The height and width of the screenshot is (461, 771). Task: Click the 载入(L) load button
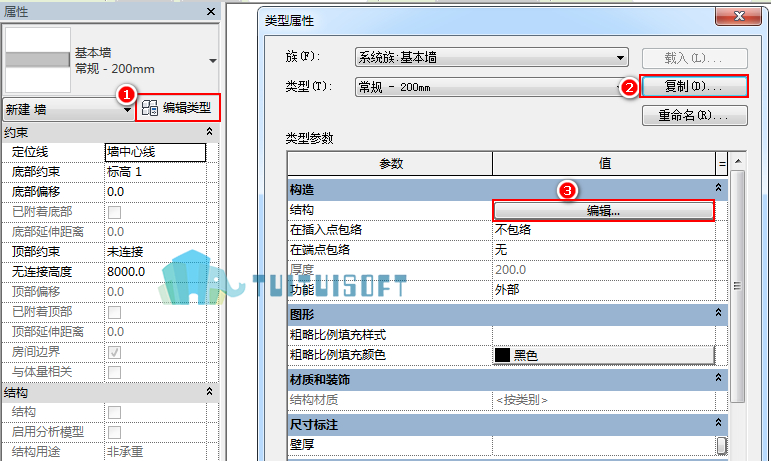694,58
